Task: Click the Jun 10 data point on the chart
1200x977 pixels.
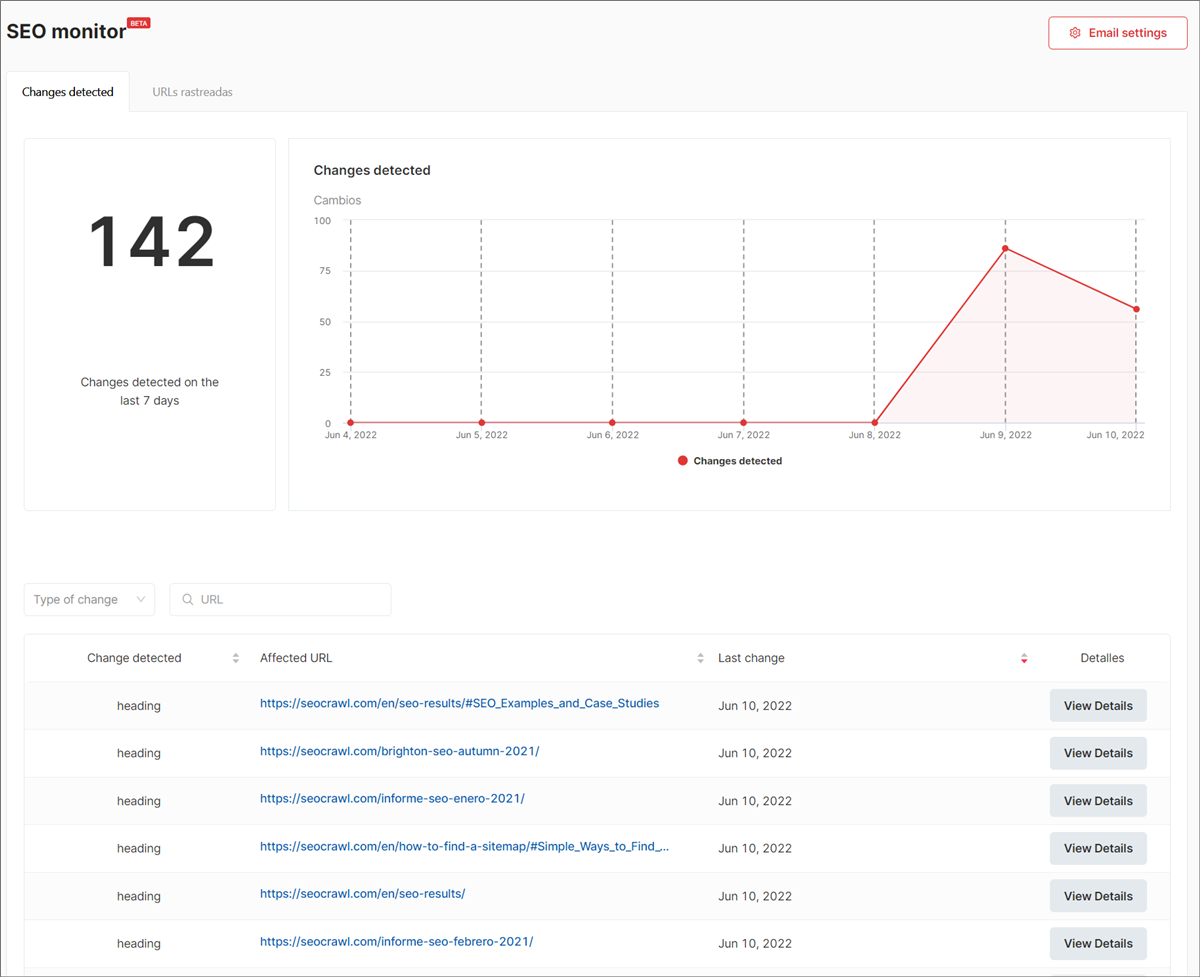Action: (x=1135, y=309)
